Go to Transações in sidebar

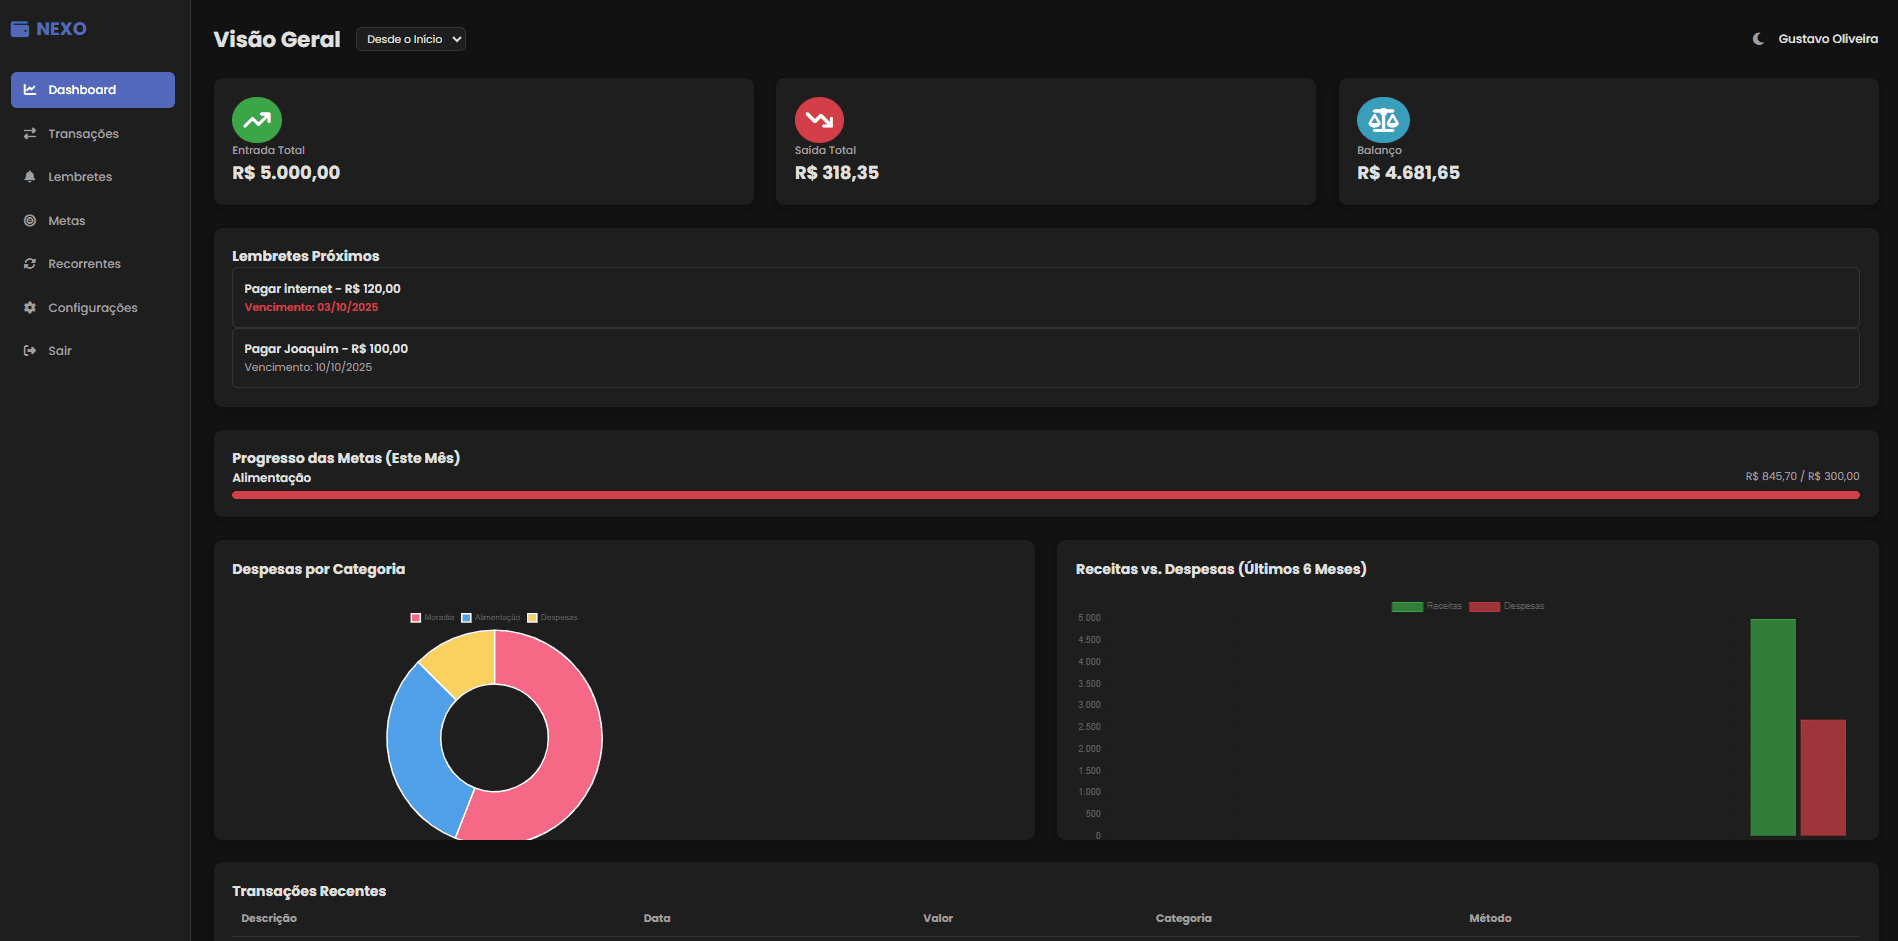coord(83,134)
